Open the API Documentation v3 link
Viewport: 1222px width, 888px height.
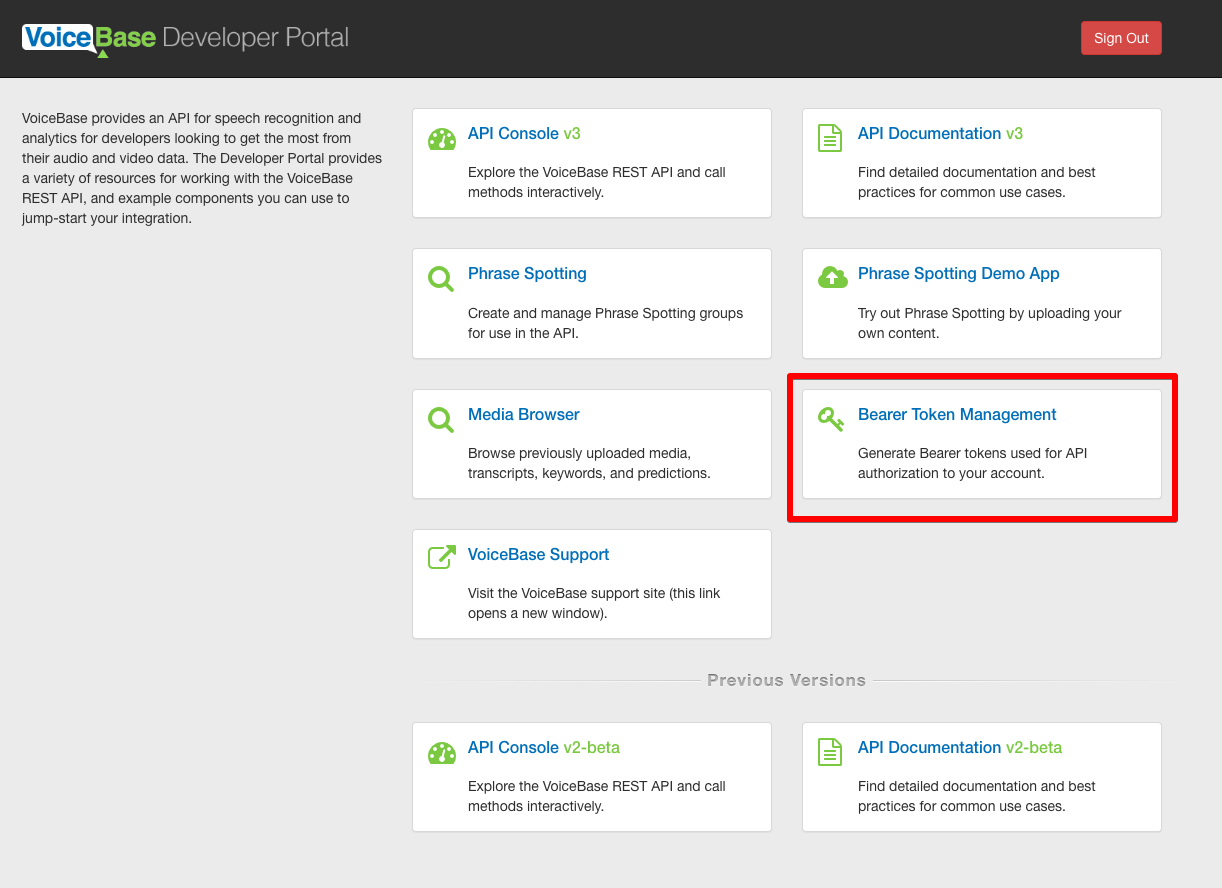point(939,134)
